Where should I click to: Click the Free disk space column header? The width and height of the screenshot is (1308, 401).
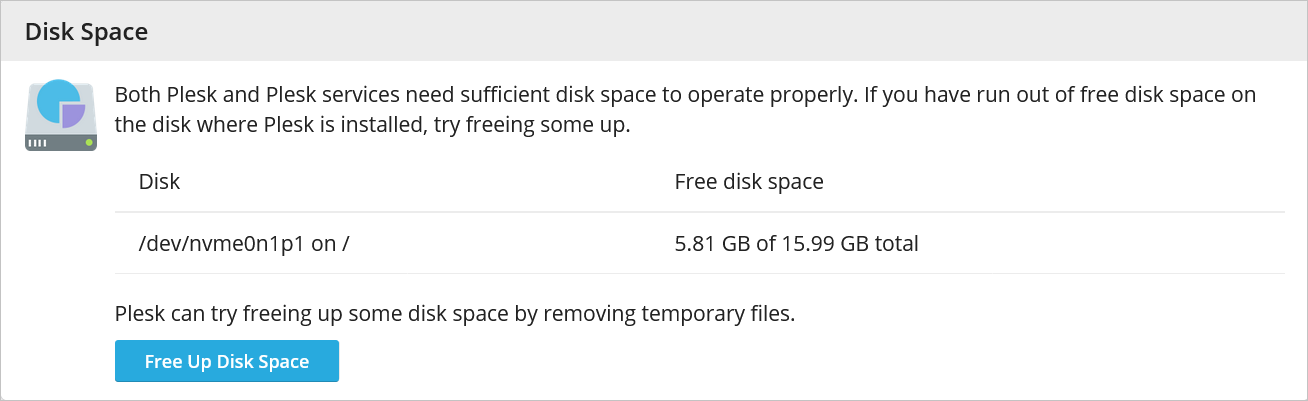tap(749, 182)
